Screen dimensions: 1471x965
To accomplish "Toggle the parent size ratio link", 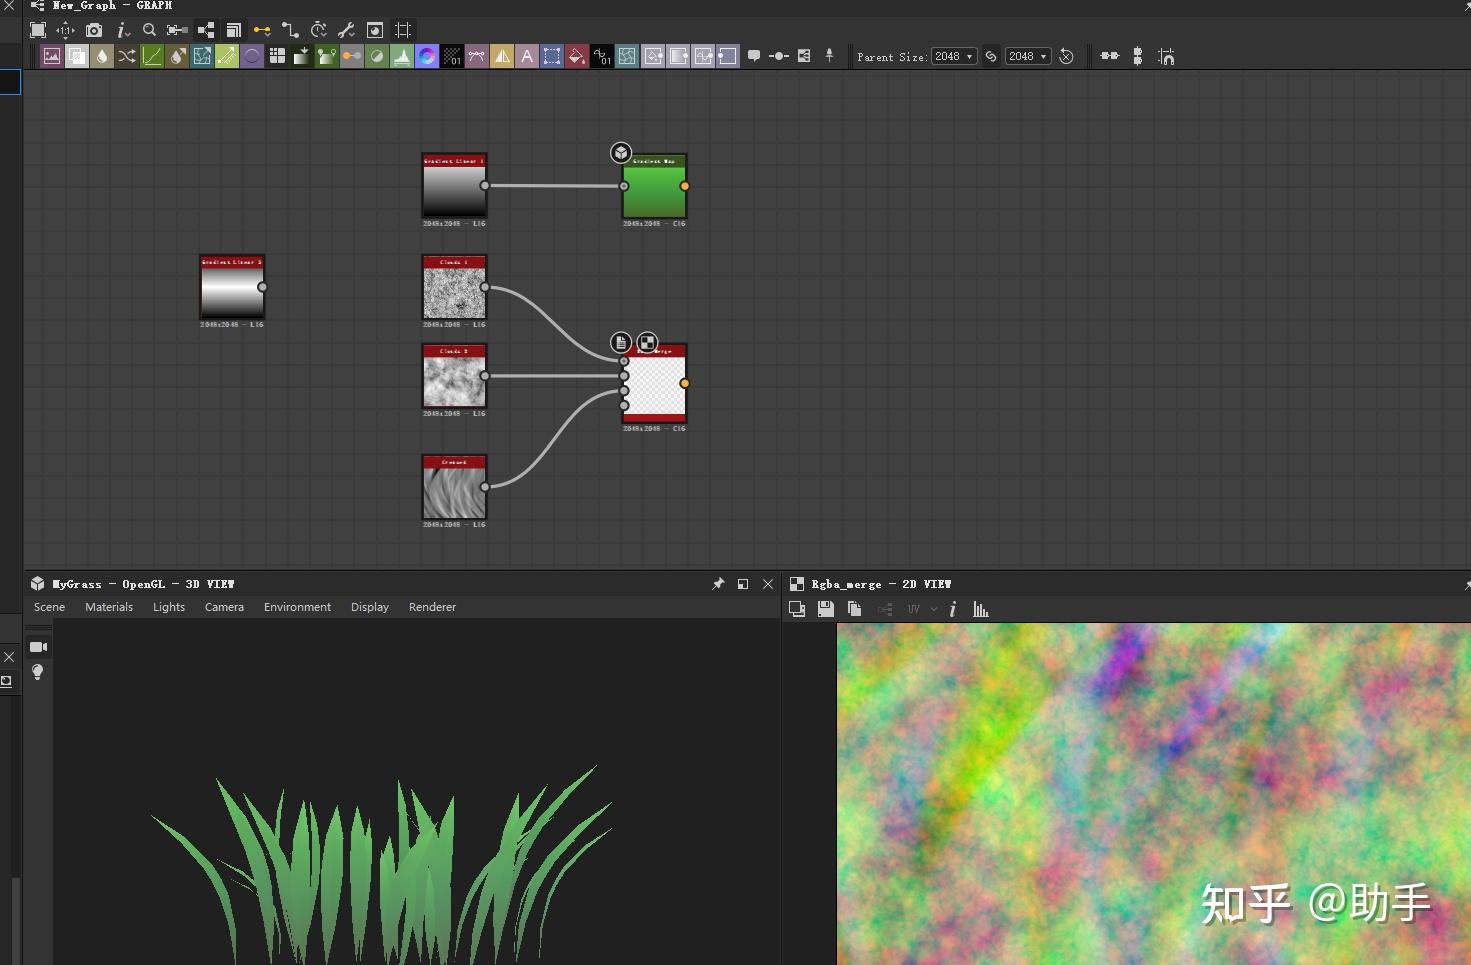I will pyautogui.click(x=991, y=56).
